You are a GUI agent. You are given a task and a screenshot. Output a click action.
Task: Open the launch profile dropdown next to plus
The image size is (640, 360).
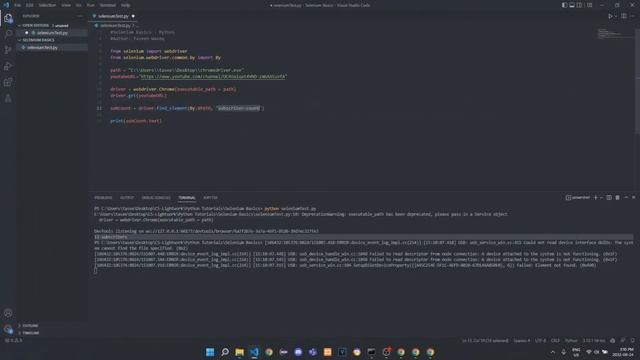(x=601, y=198)
